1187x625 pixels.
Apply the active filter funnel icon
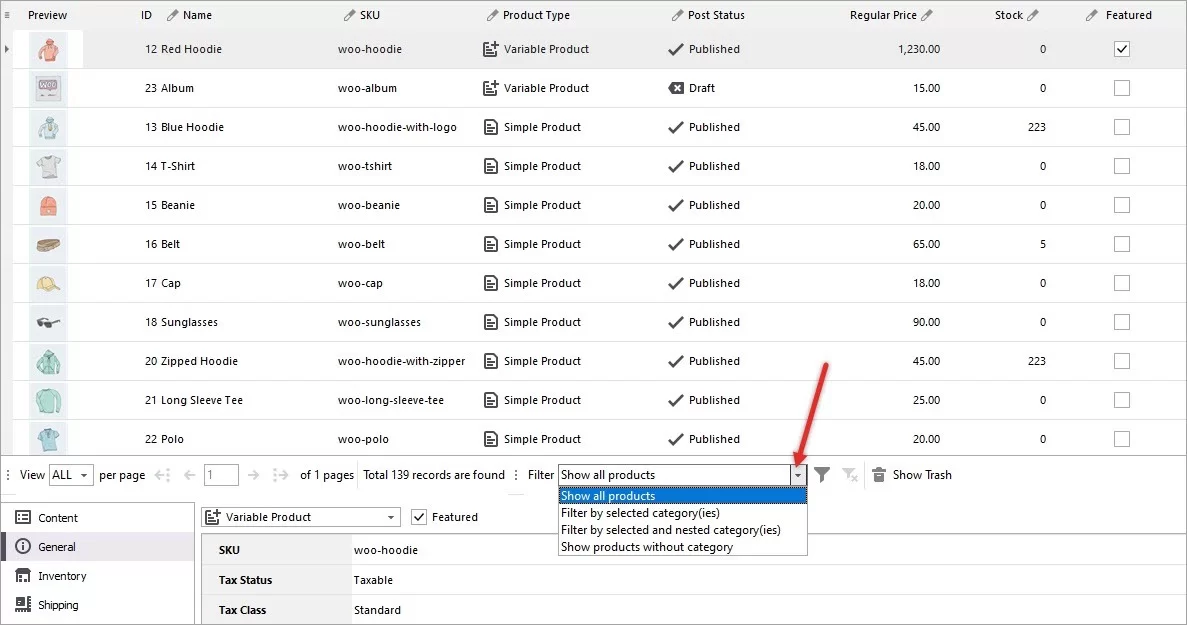(x=822, y=474)
